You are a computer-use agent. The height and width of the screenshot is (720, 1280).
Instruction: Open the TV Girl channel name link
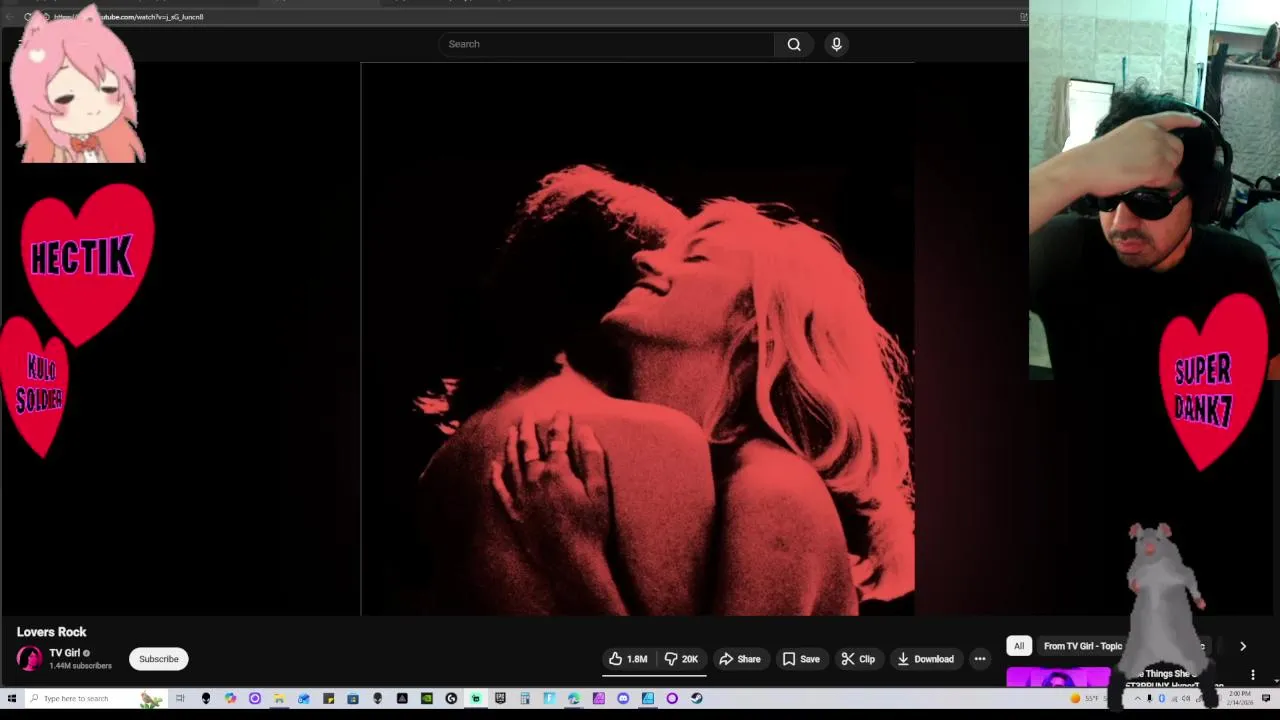click(64, 653)
